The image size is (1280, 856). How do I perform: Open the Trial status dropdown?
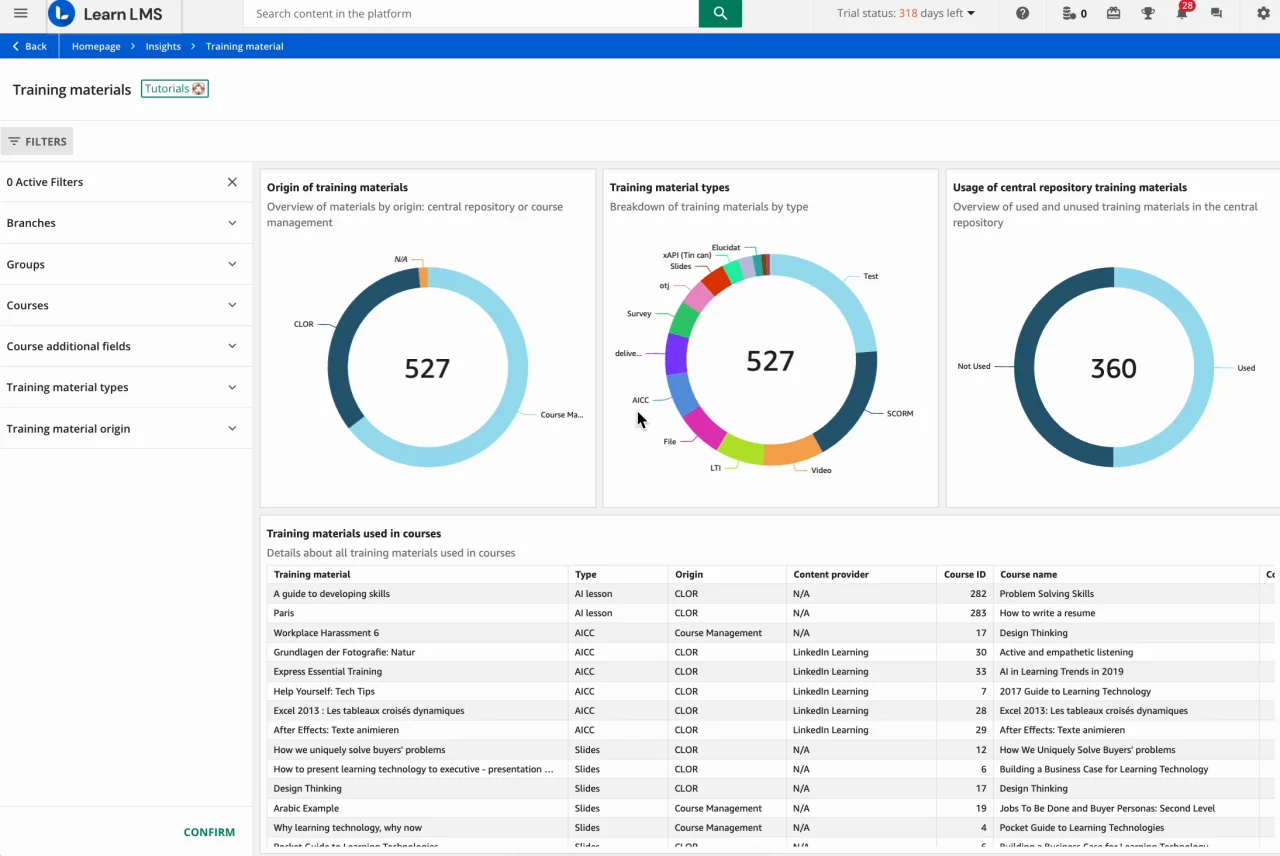point(906,14)
